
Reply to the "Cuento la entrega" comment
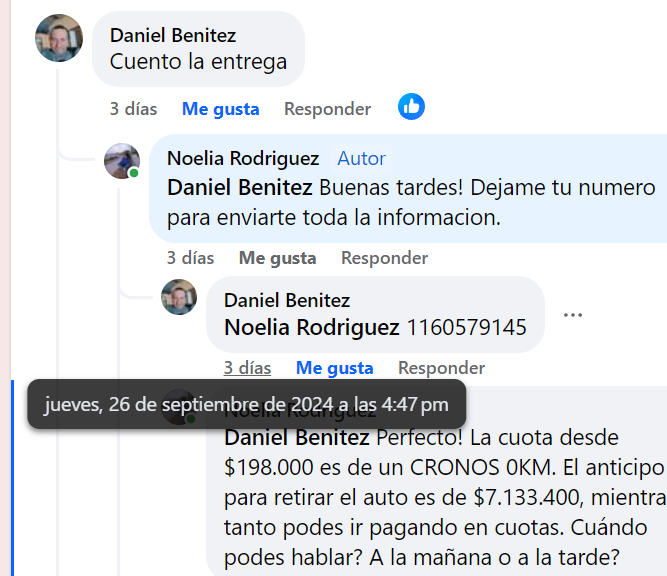click(327, 109)
